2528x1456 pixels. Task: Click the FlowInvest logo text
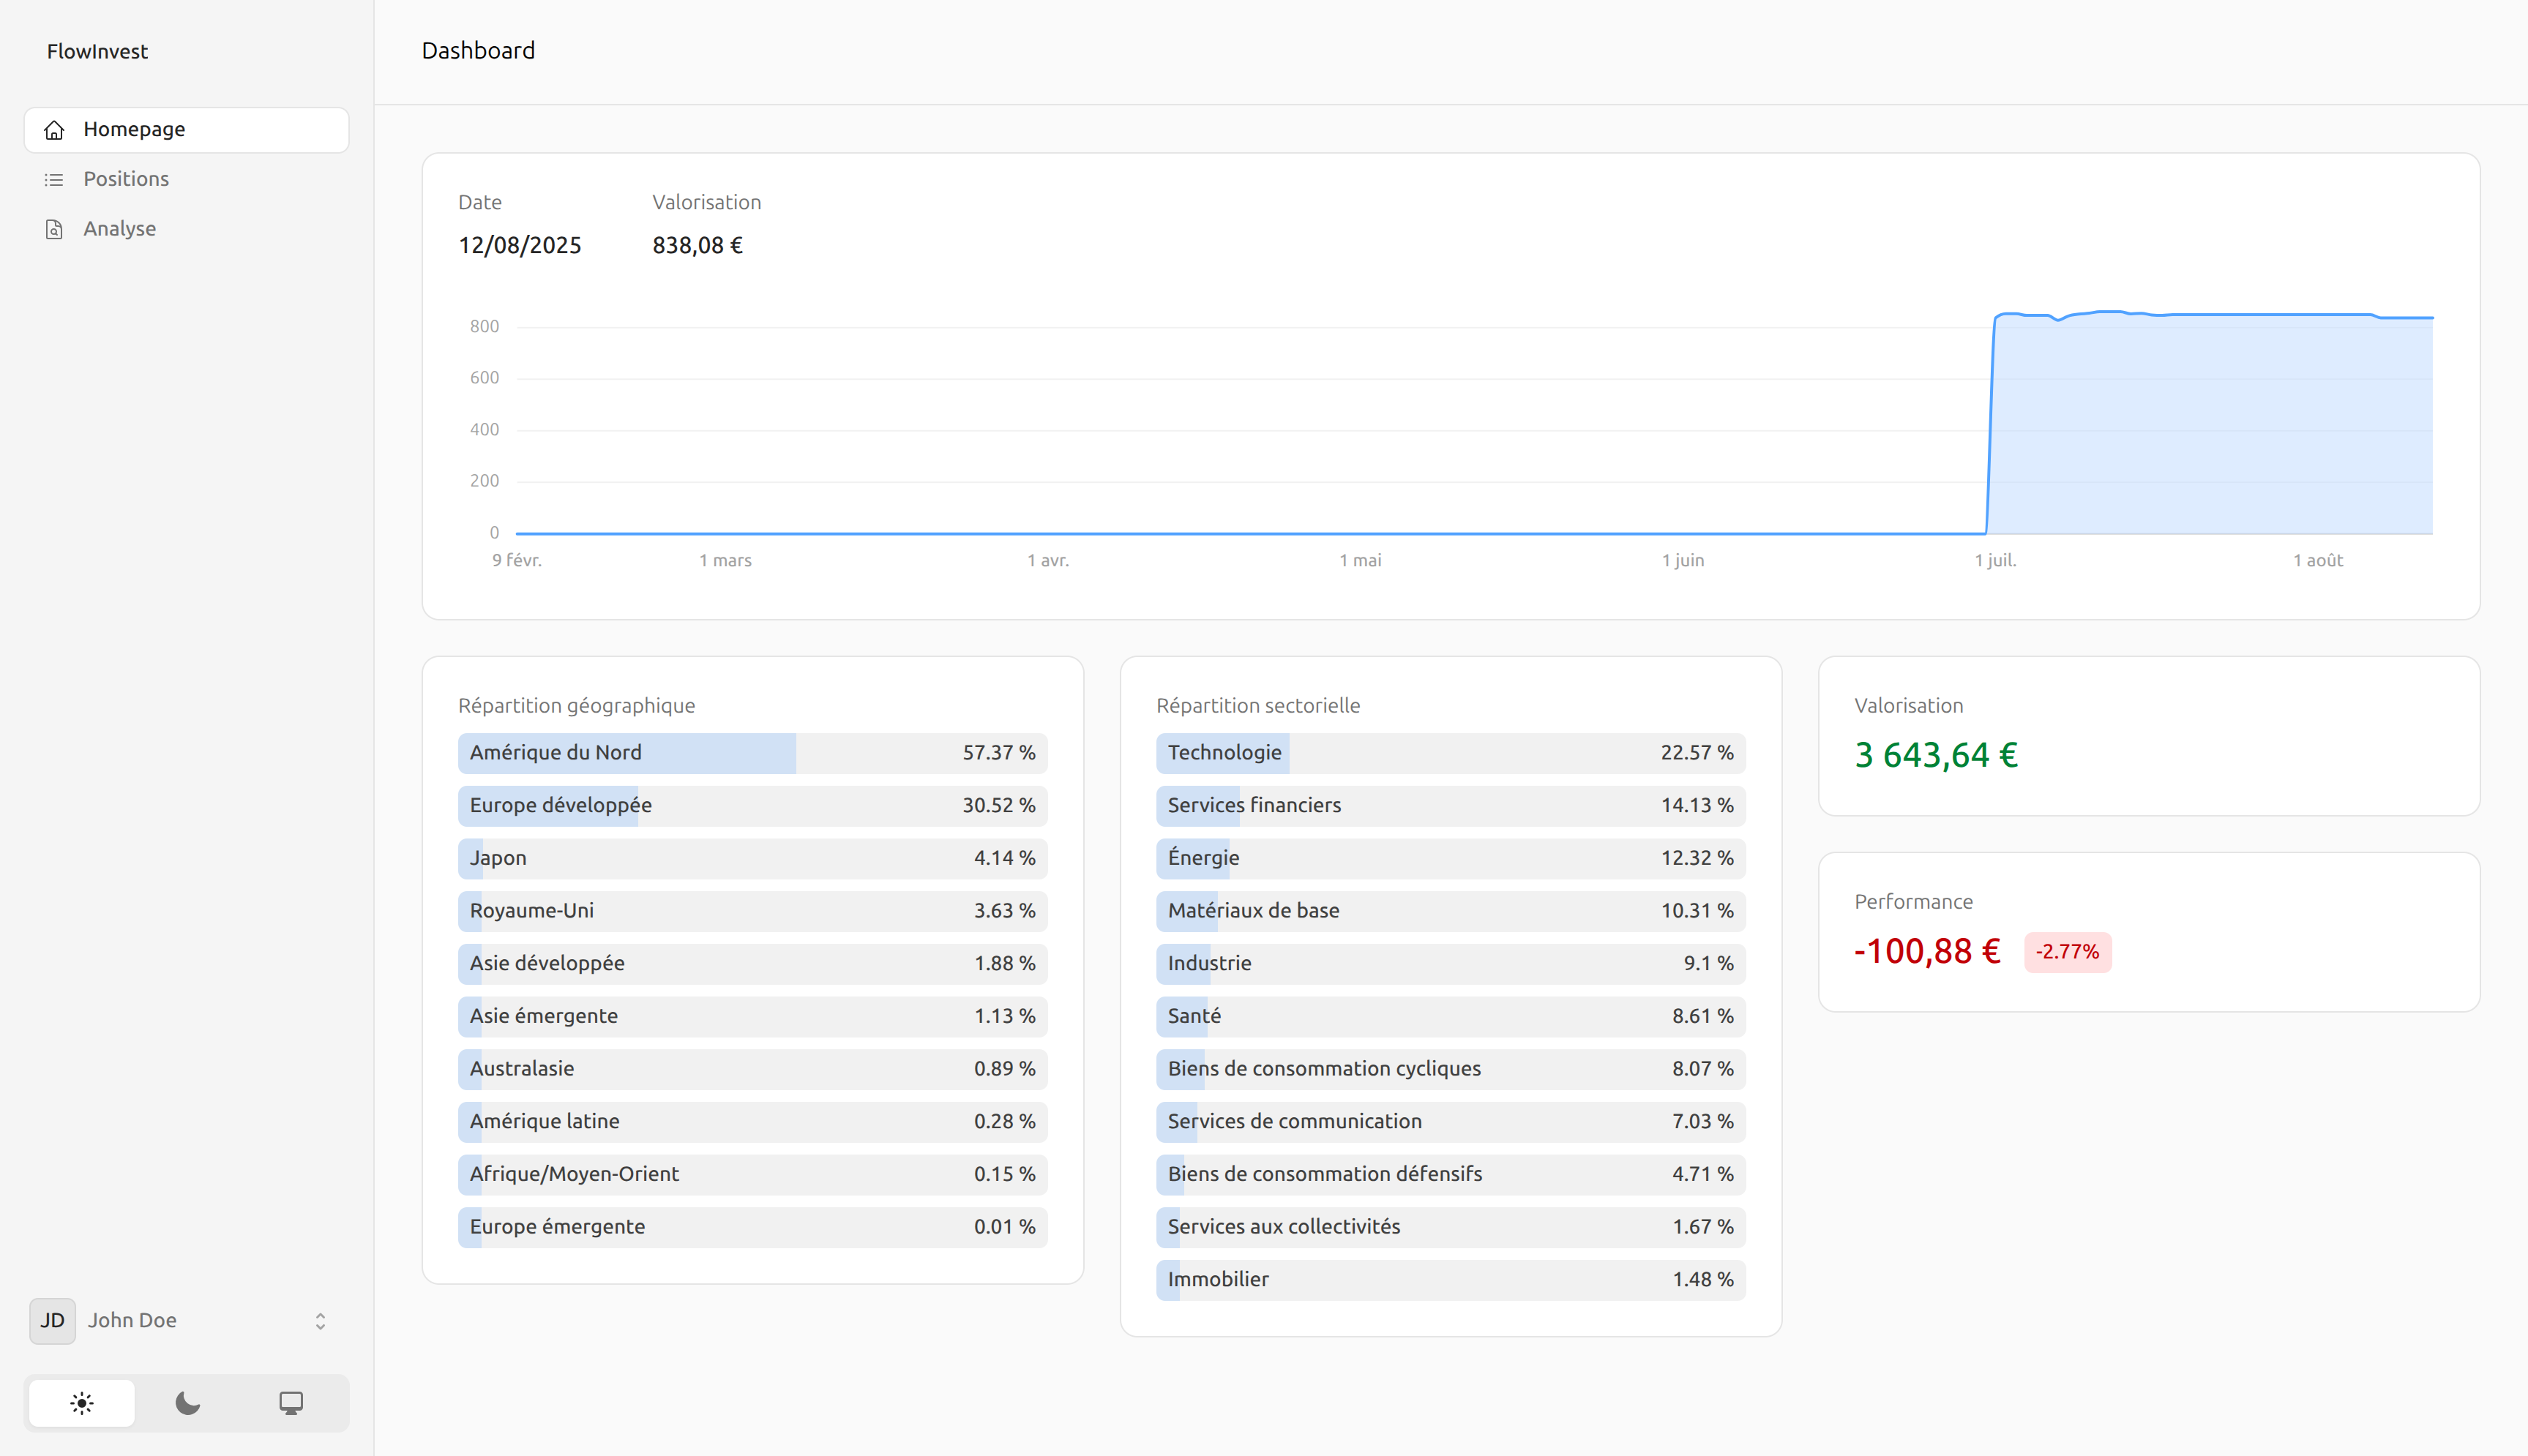97,51
